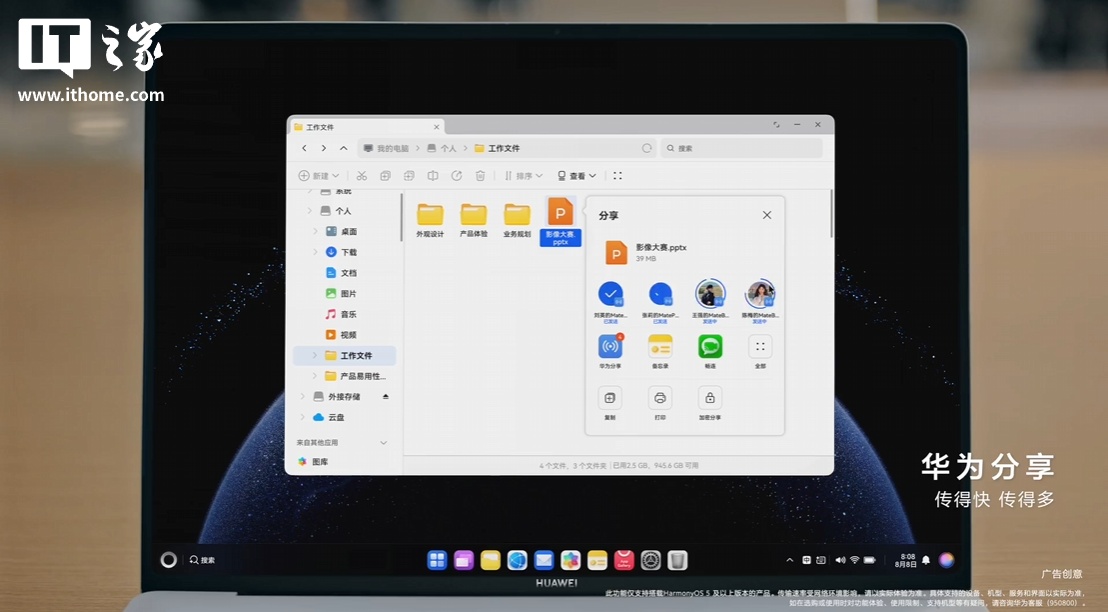Expand the 云盘 tree node
Viewport: 1108px width, 612px height.
[302, 417]
